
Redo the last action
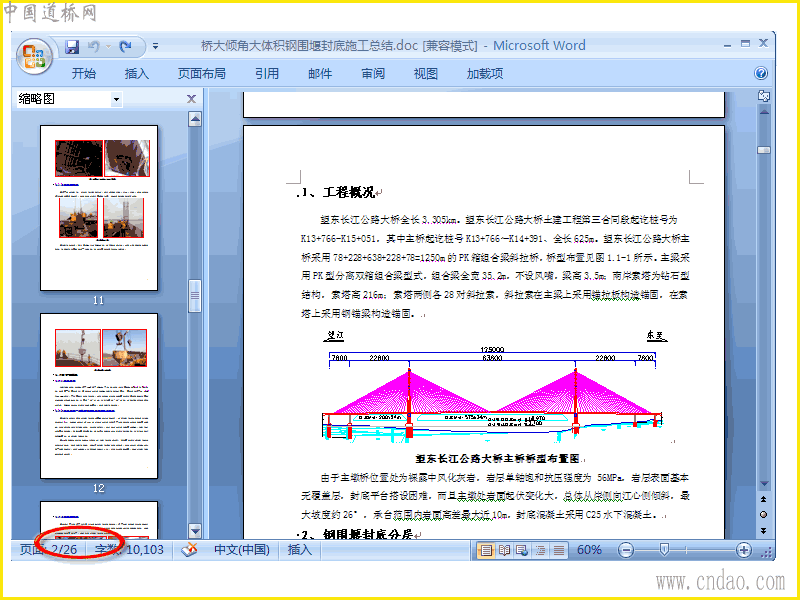tap(126, 47)
